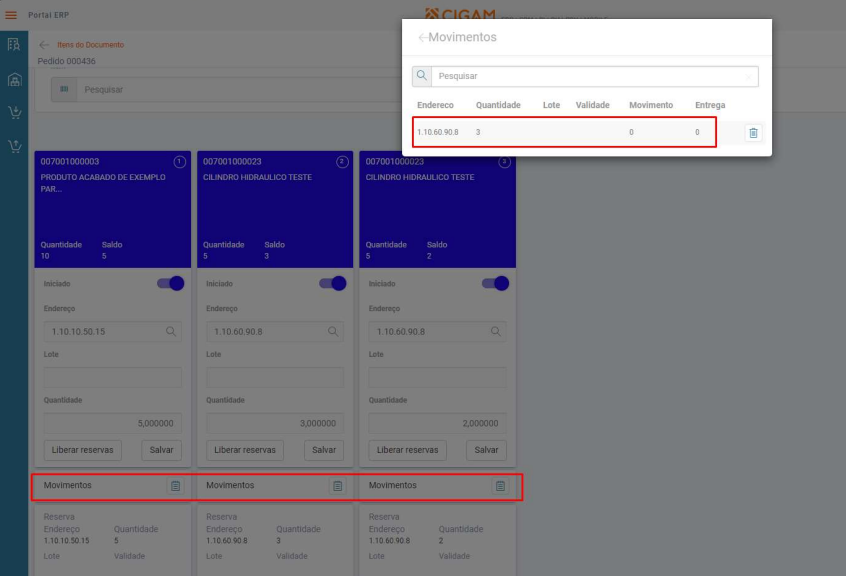Image resolution: width=846 pixels, height=576 pixels.
Task: Click Lote field on card 1
Action: tap(113, 378)
